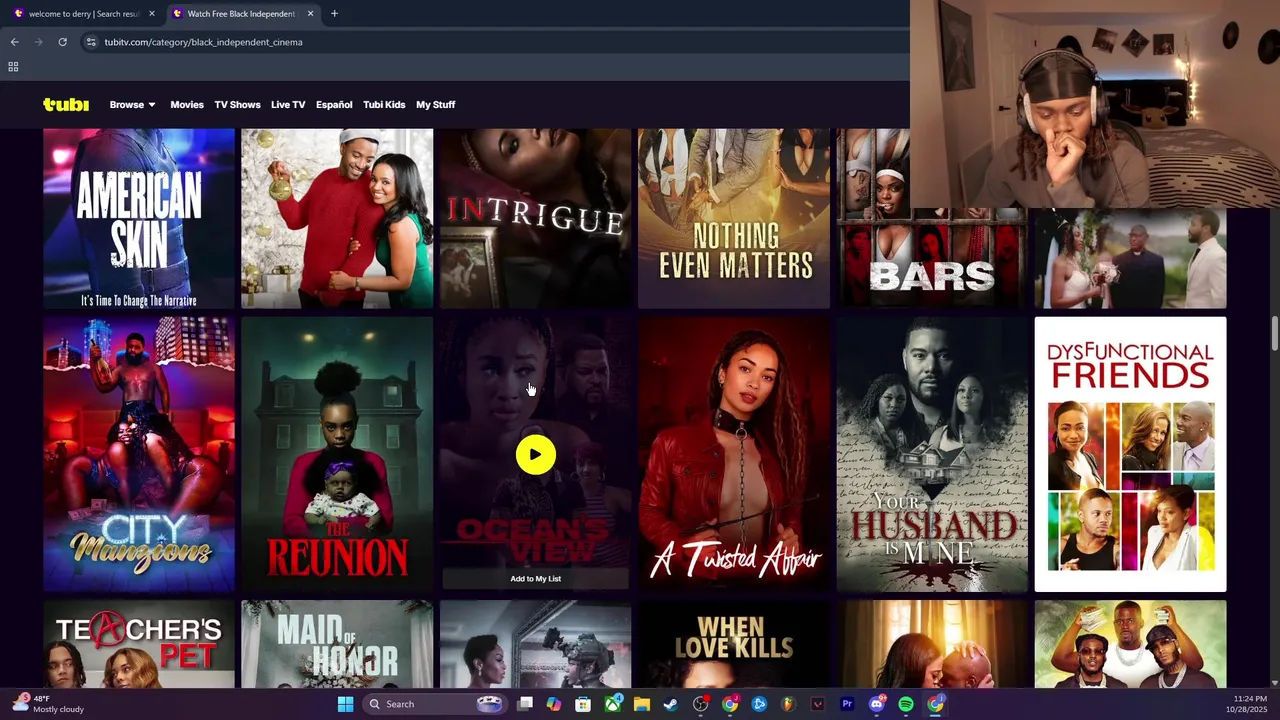1280x720 pixels.
Task: Open the Nothing Even Matters poster
Action: [x=734, y=218]
